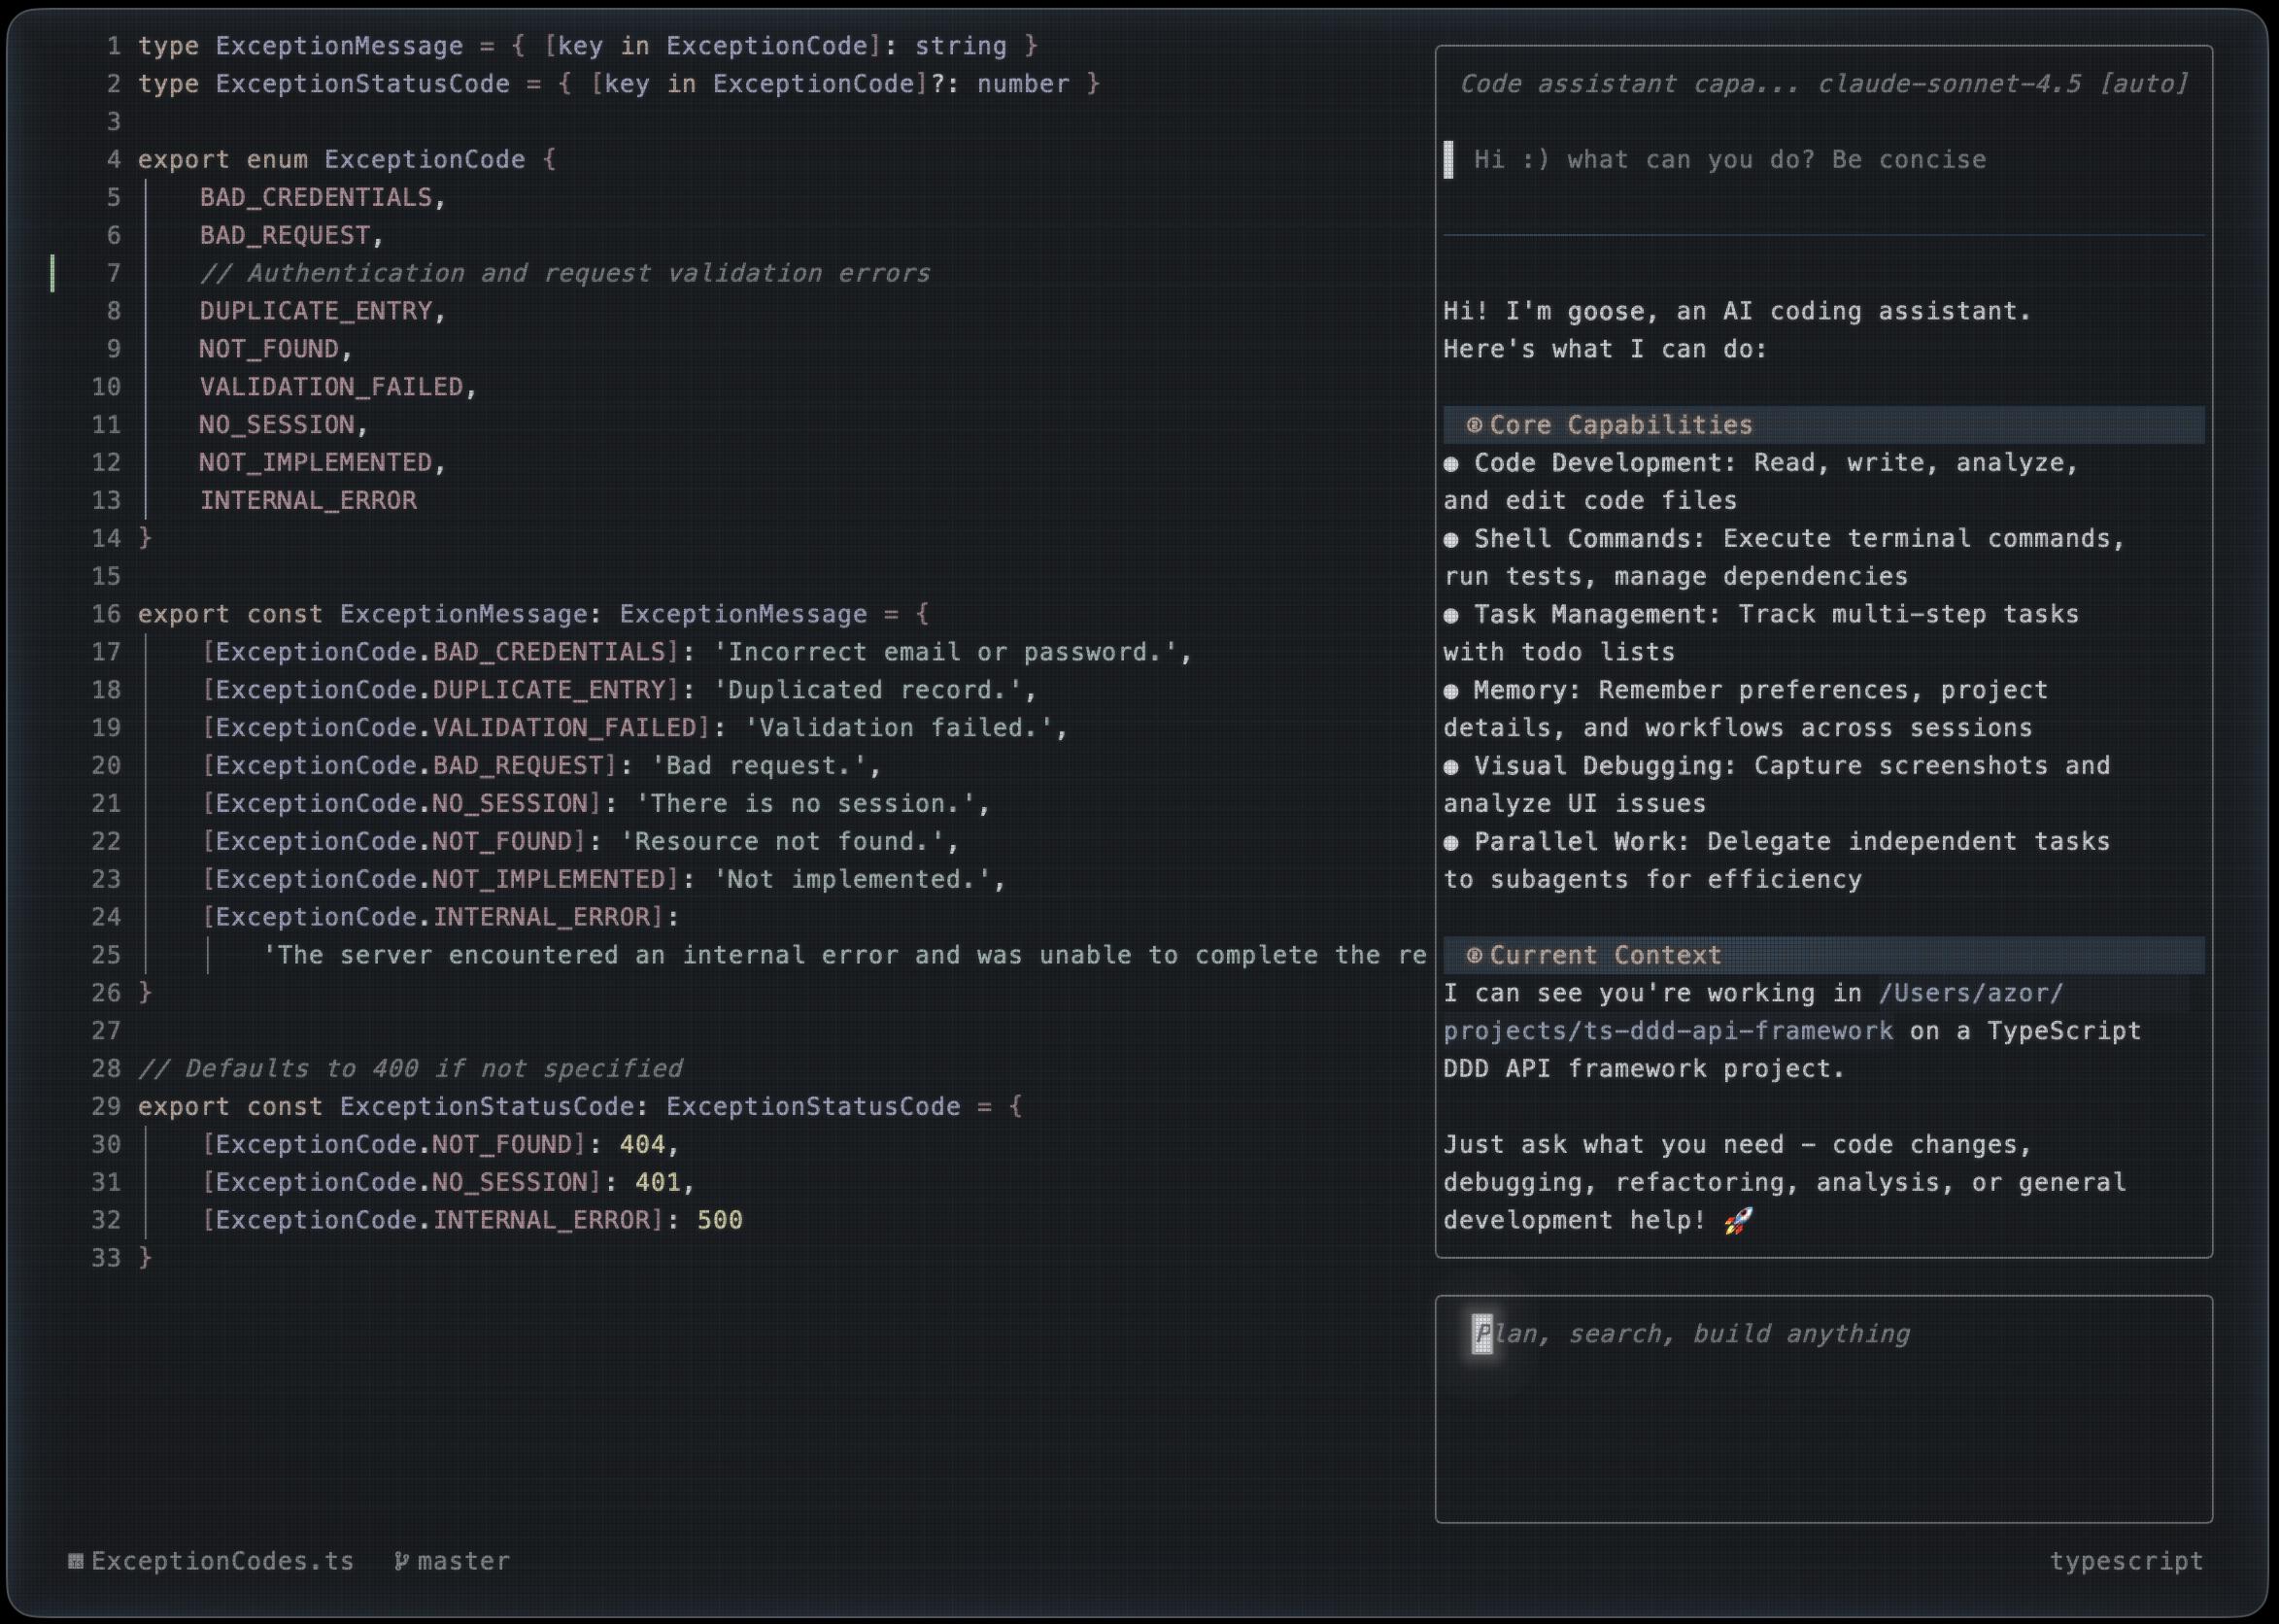The width and height of the screenshot is (2279, 1624).
Task: Click the indent guide inside ExceptionCode enum
Action: [146, 350]
